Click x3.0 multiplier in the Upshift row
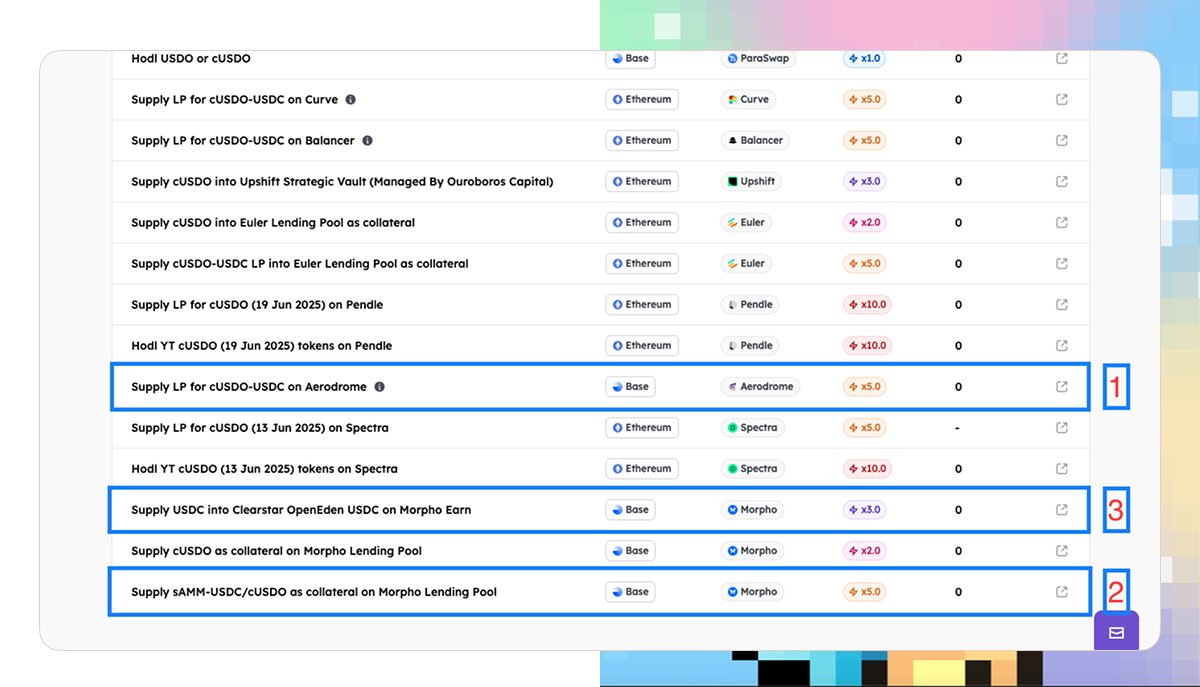 (x=864, y=181)
